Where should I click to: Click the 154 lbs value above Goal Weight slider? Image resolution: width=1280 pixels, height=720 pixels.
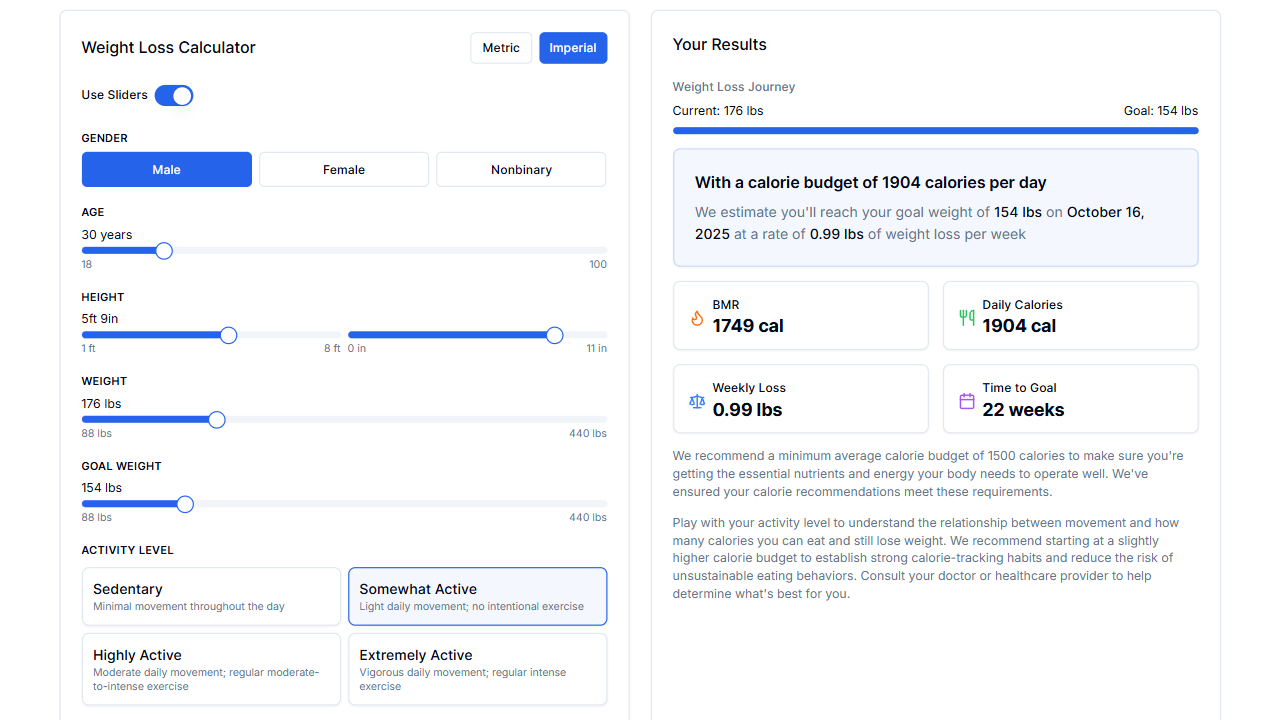(x=102, y=488)
